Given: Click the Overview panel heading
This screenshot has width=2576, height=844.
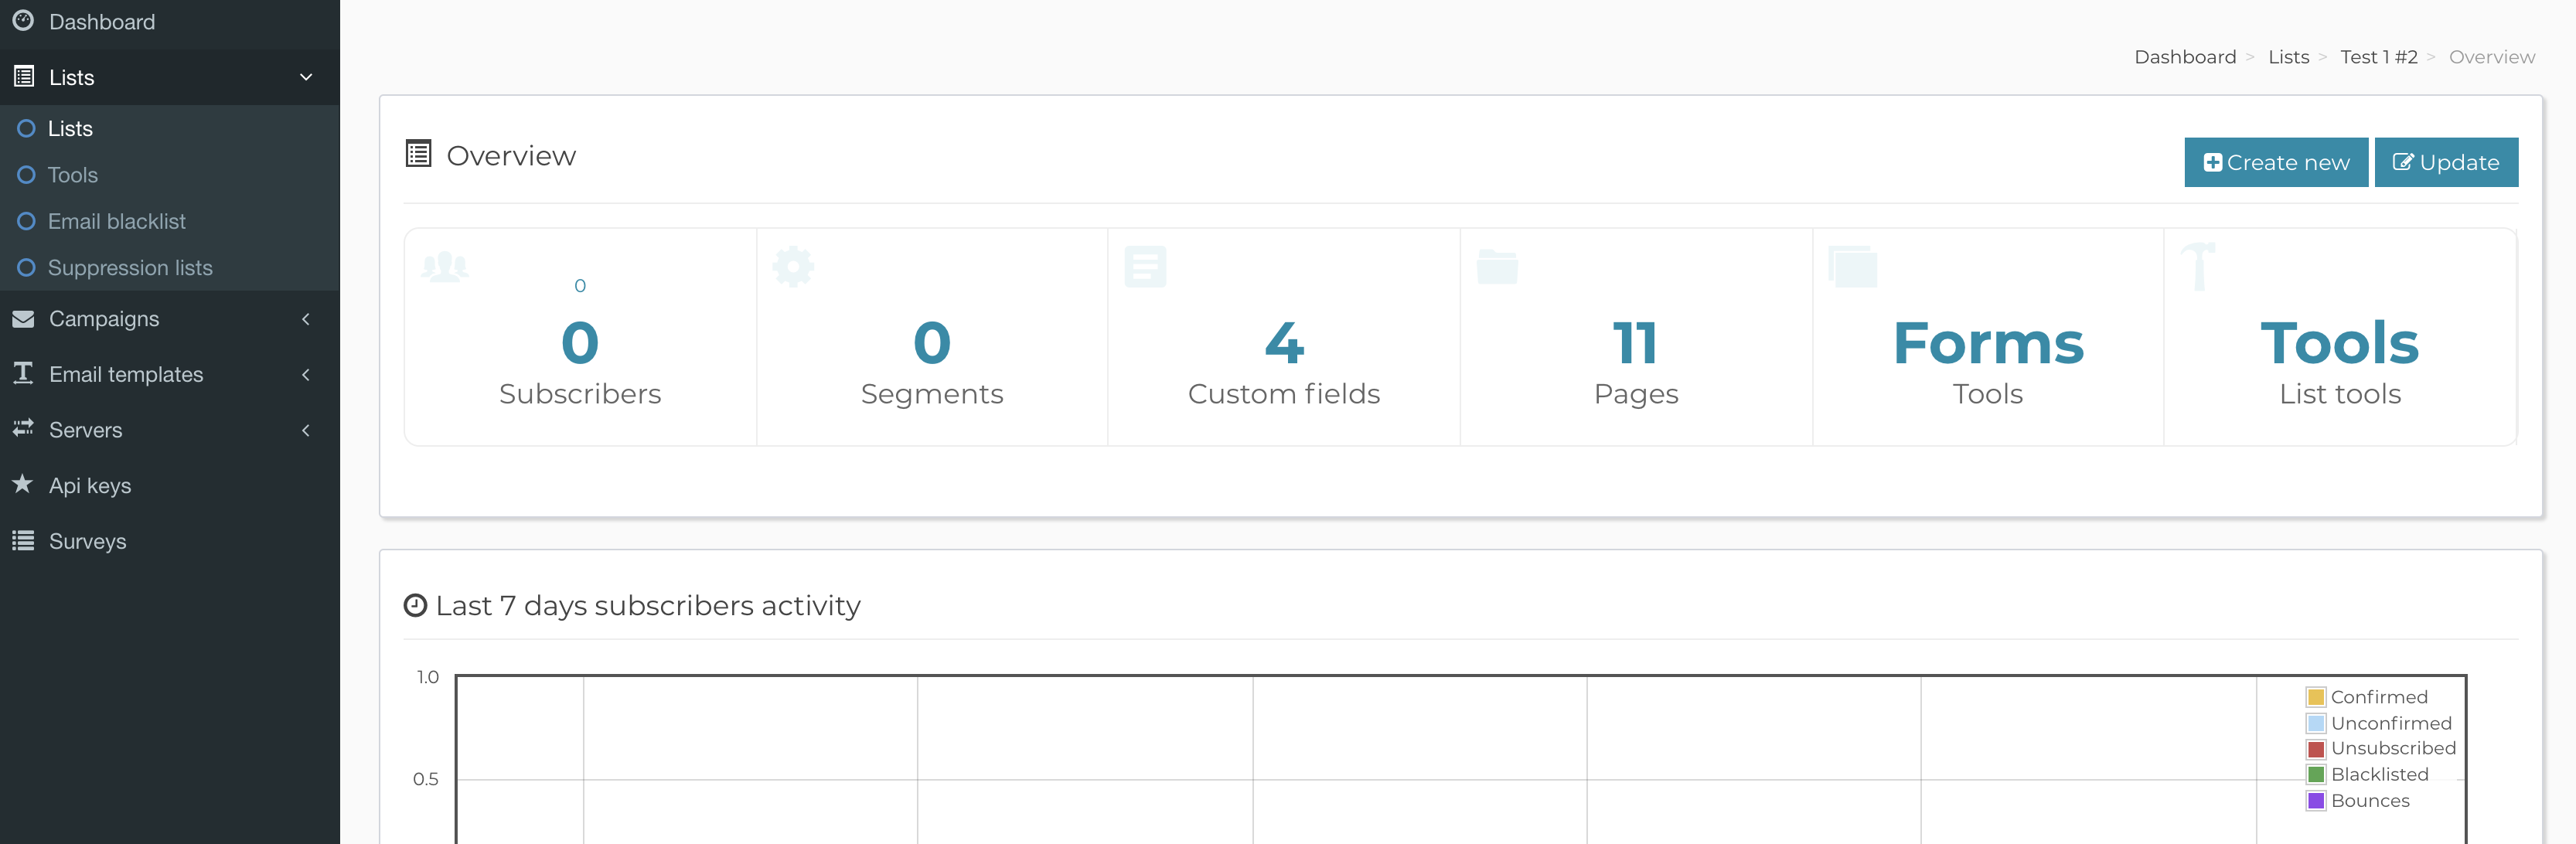Looking at the screenshot, I should [511, 155].
